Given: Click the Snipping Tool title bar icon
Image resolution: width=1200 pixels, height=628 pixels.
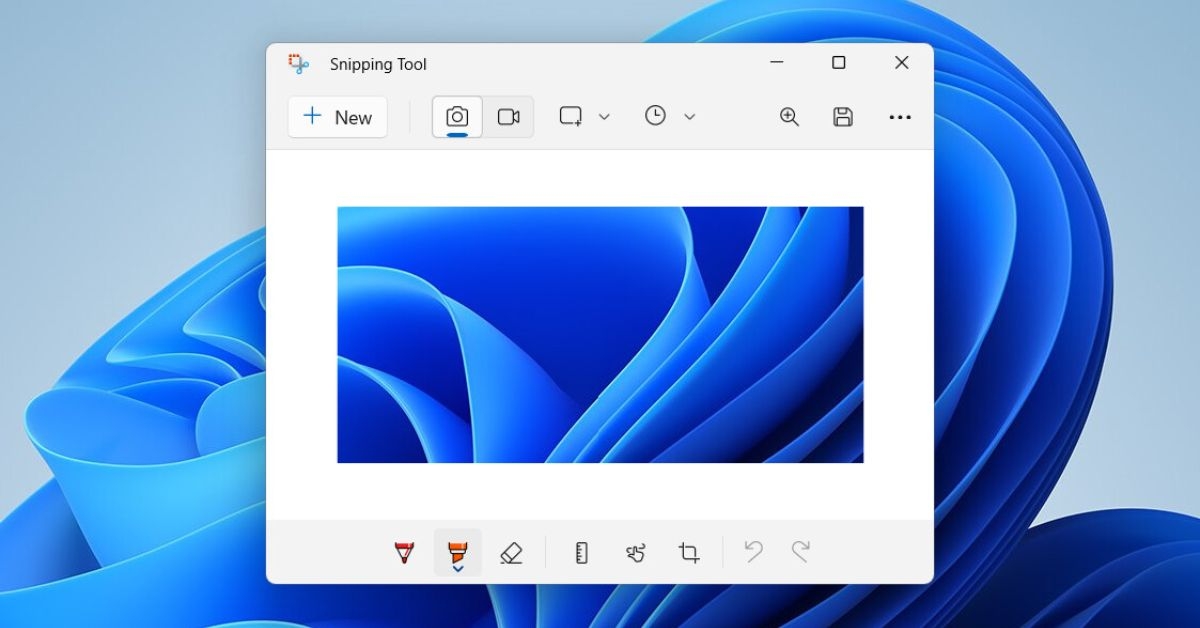Looking at the screenshot, I should coord(298,64).
